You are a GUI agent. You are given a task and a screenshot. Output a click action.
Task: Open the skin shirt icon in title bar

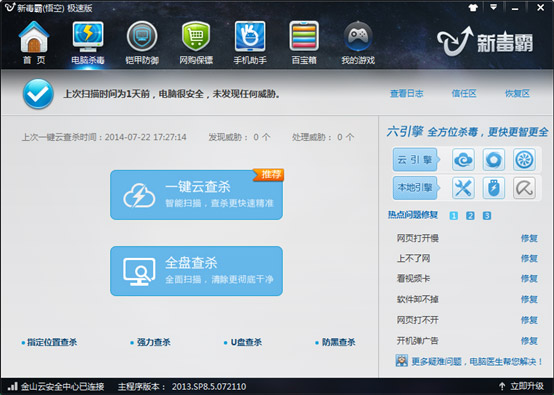coord(473,8)
